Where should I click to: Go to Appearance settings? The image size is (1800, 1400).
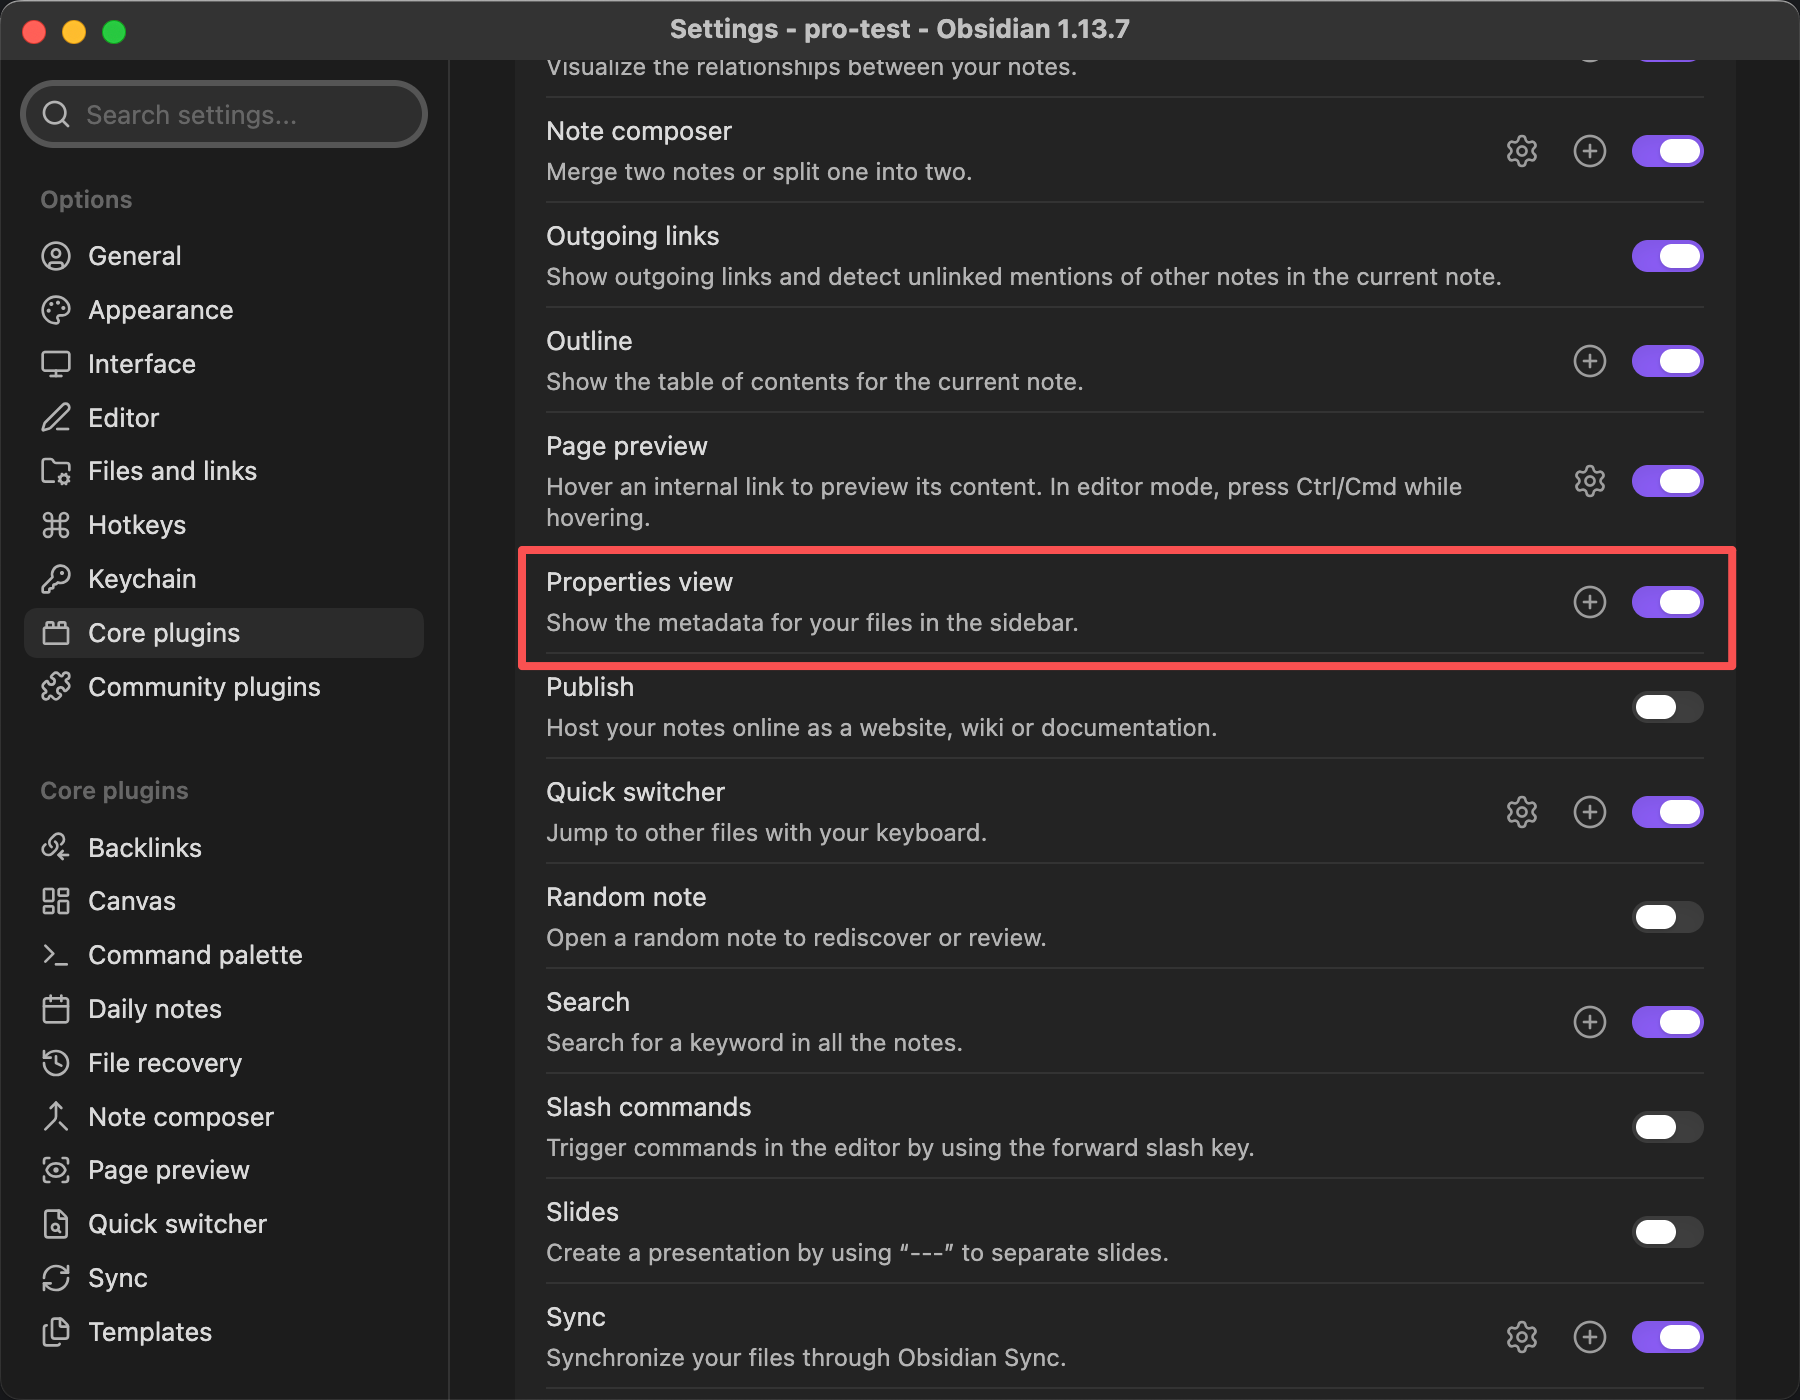point(224,310)
